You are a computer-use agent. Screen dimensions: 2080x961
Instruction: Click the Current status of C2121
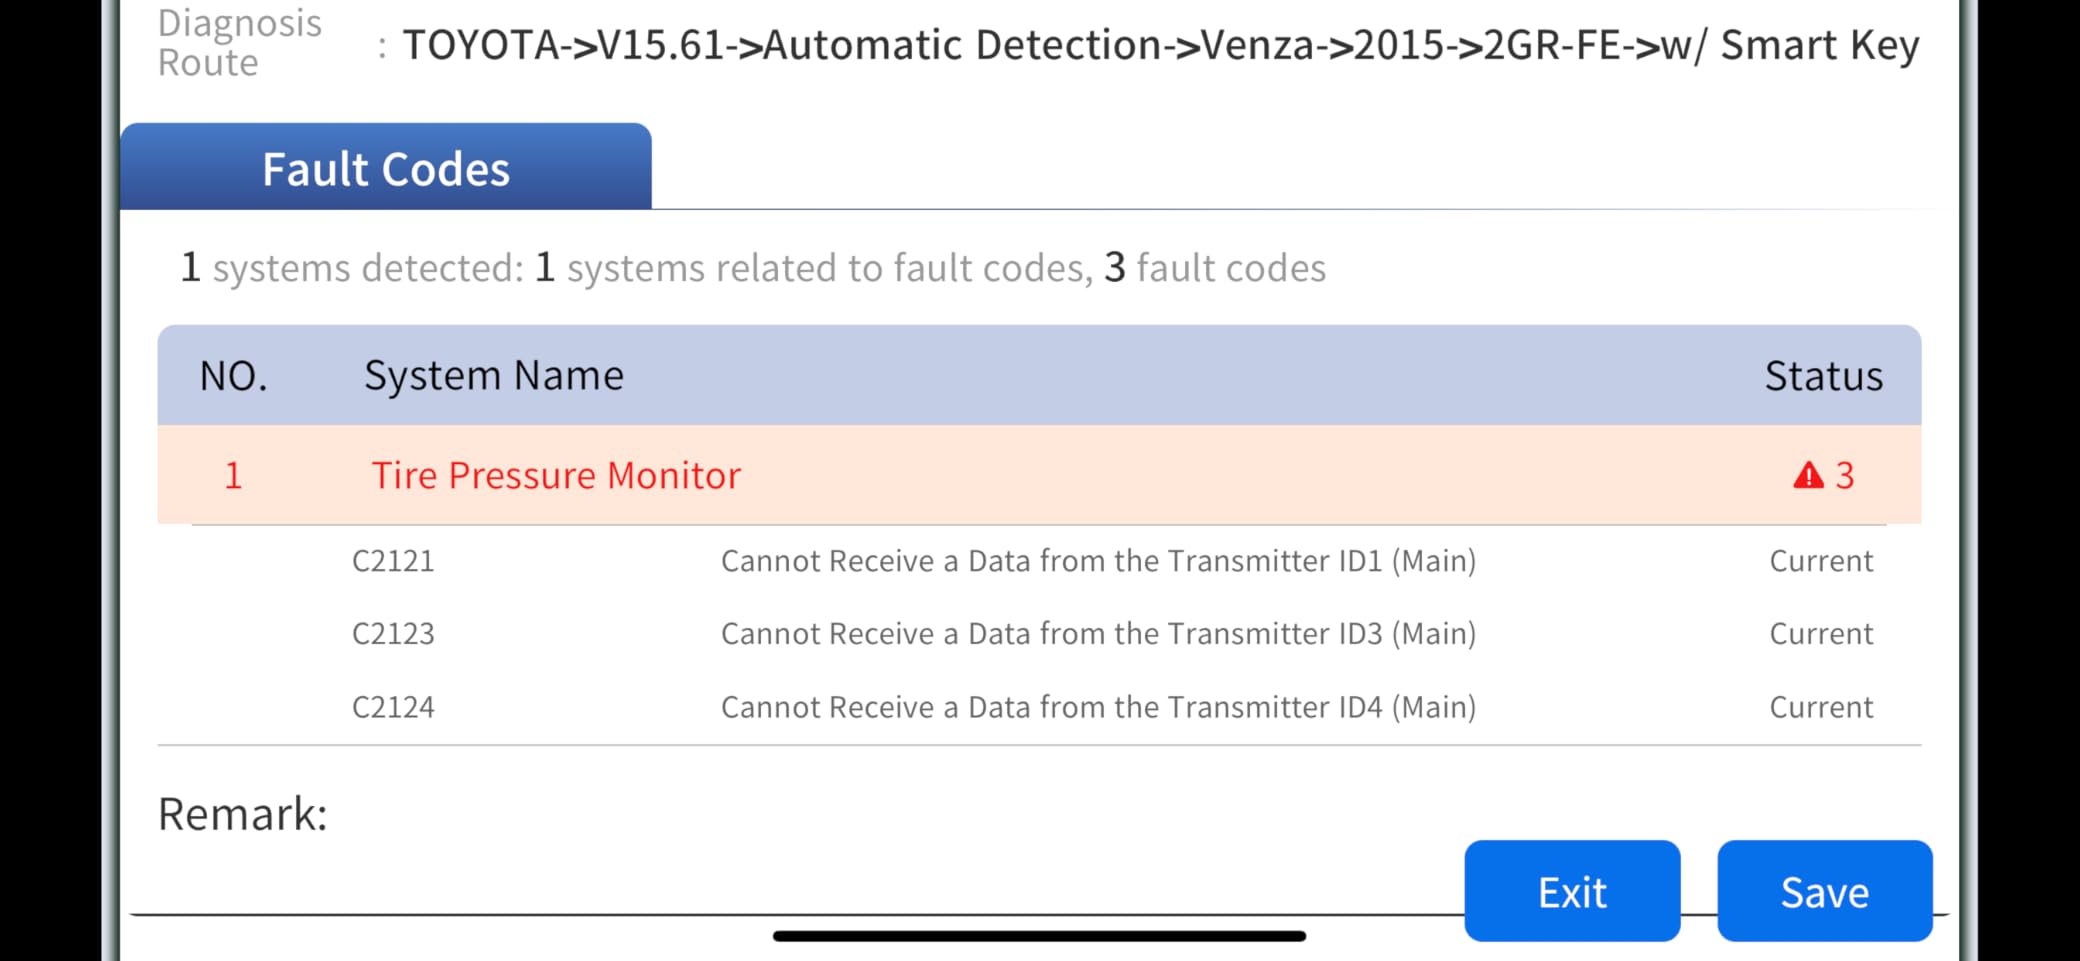coord(1821,561)
